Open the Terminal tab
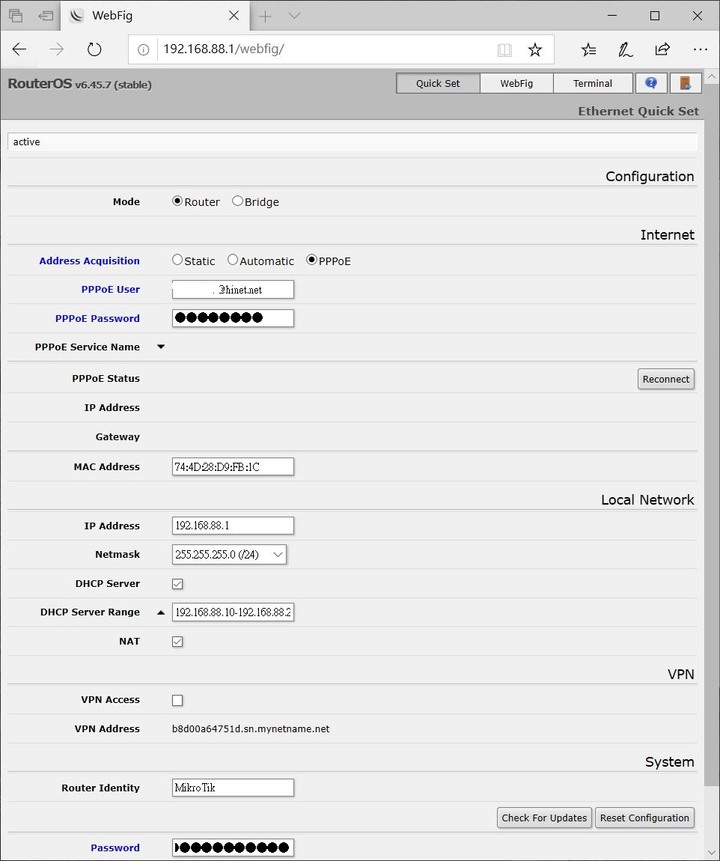Viewport: 720px width, 861px height. point(593,83)
